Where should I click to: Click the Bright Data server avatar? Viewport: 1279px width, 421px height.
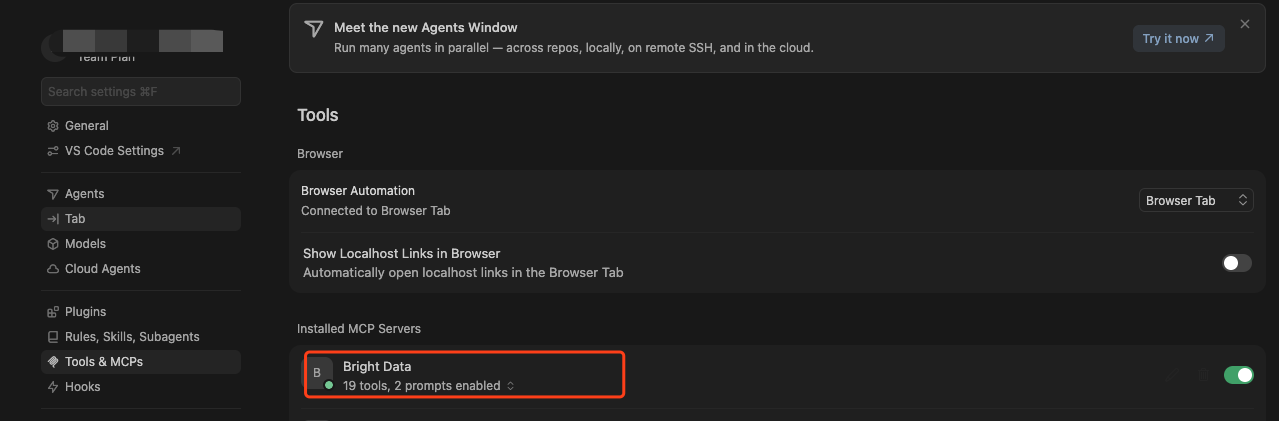point(318,373)
